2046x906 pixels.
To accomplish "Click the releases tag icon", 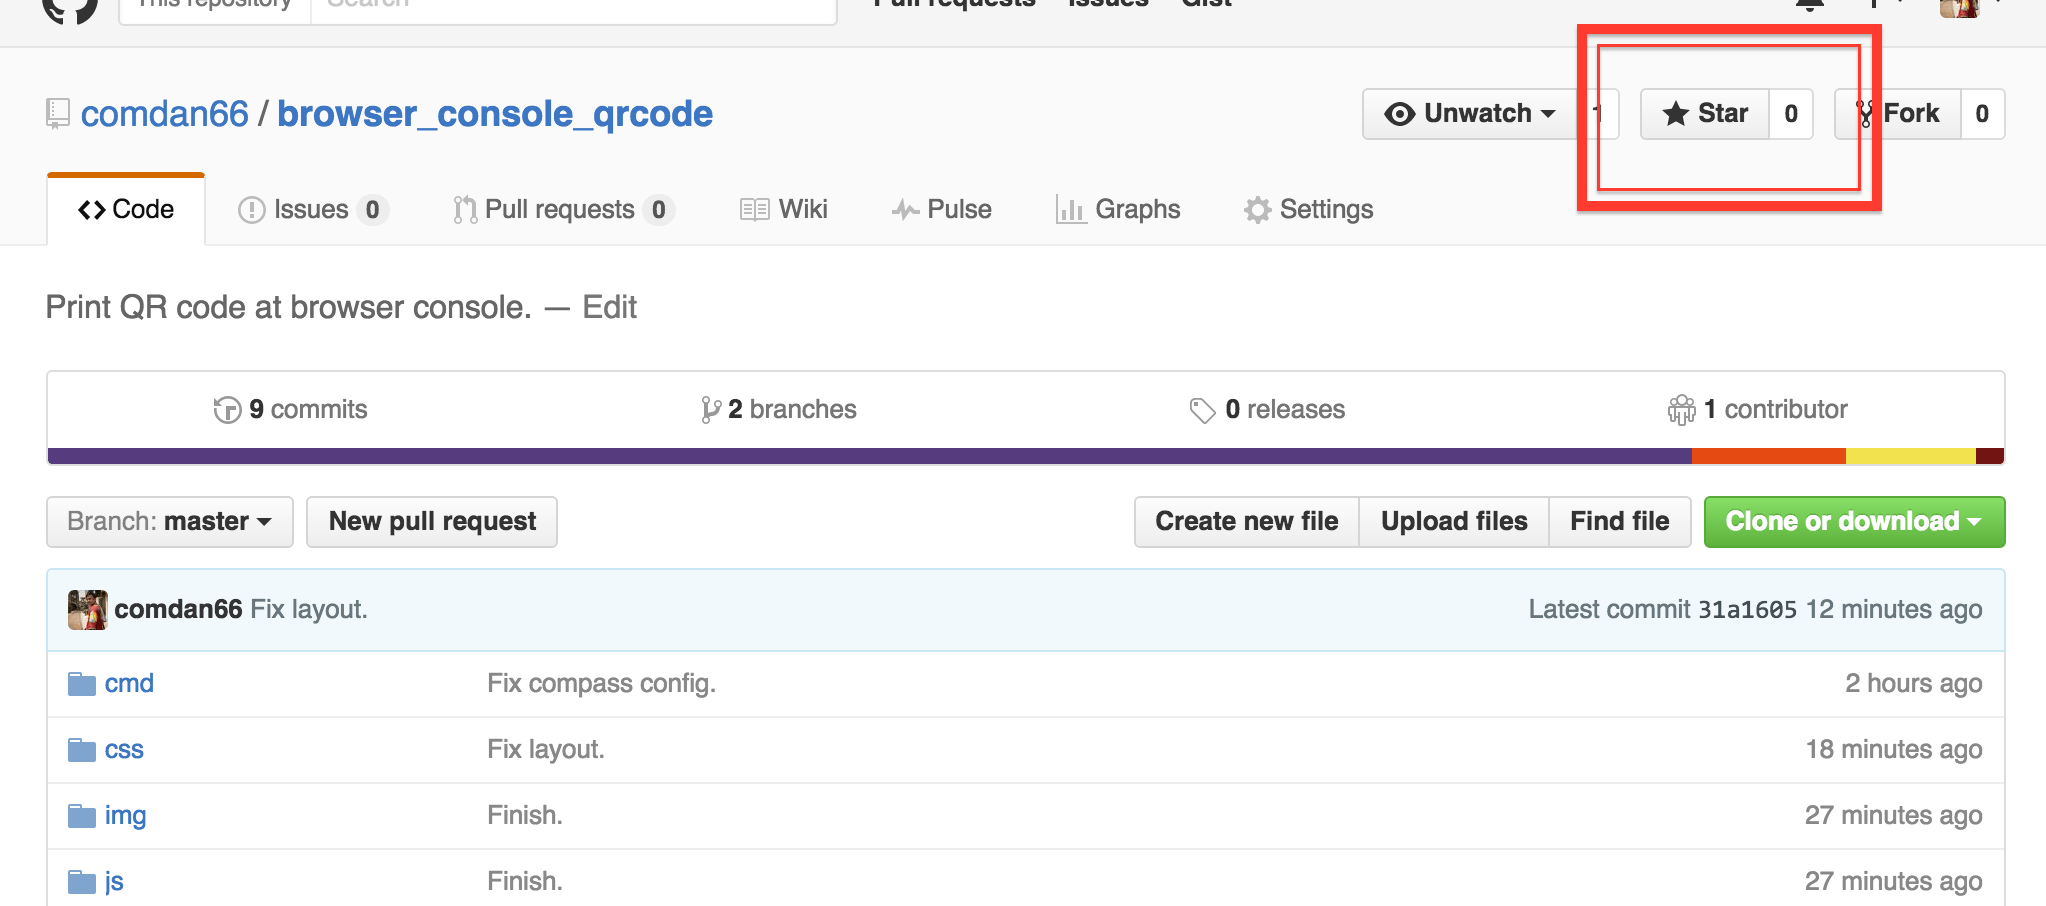I will [1202, 410].
